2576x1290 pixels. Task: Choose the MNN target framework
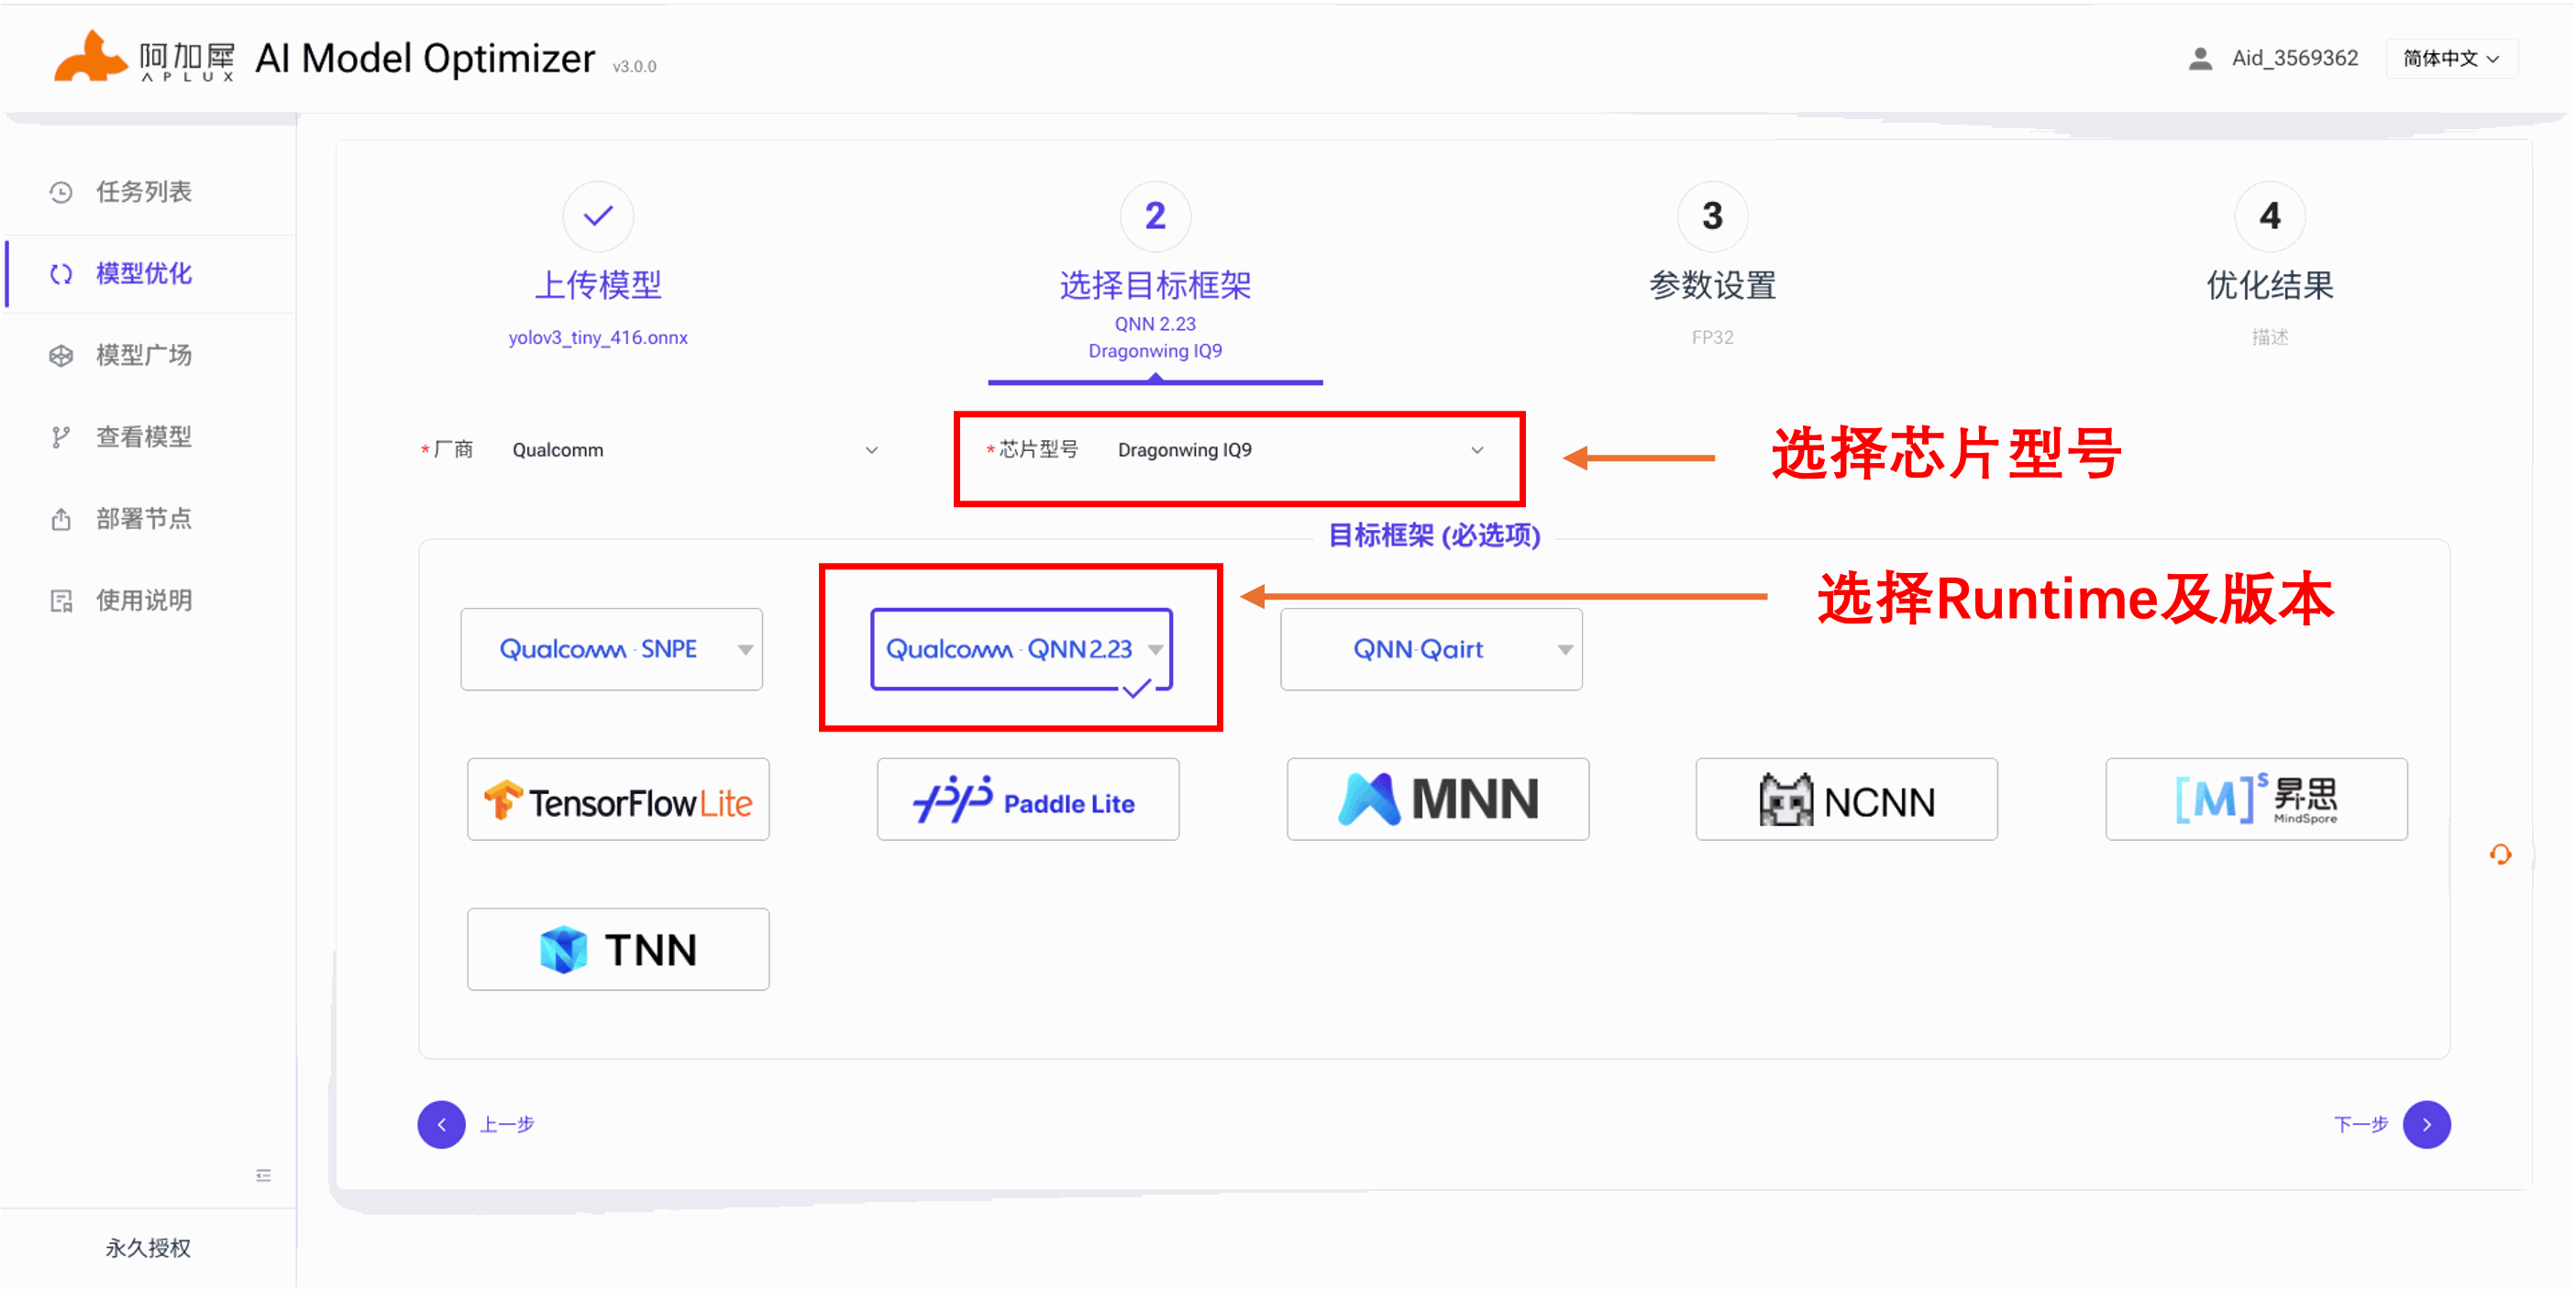point(1437,800)
